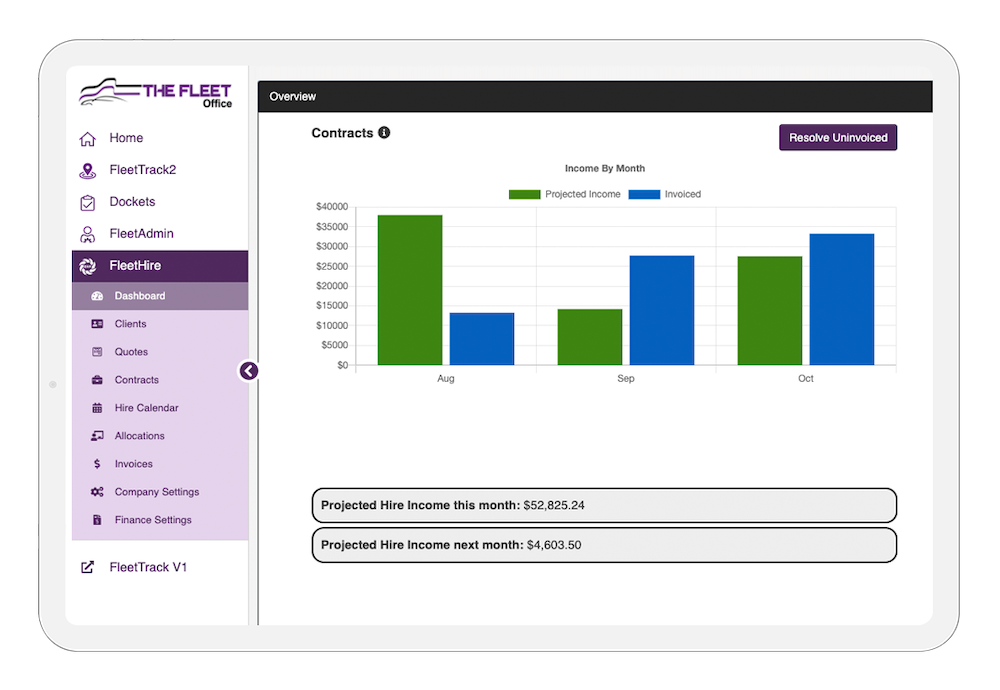Go to the Dashboard submenu item
This screenshot has width=1000, height=690.
[159, 296]
